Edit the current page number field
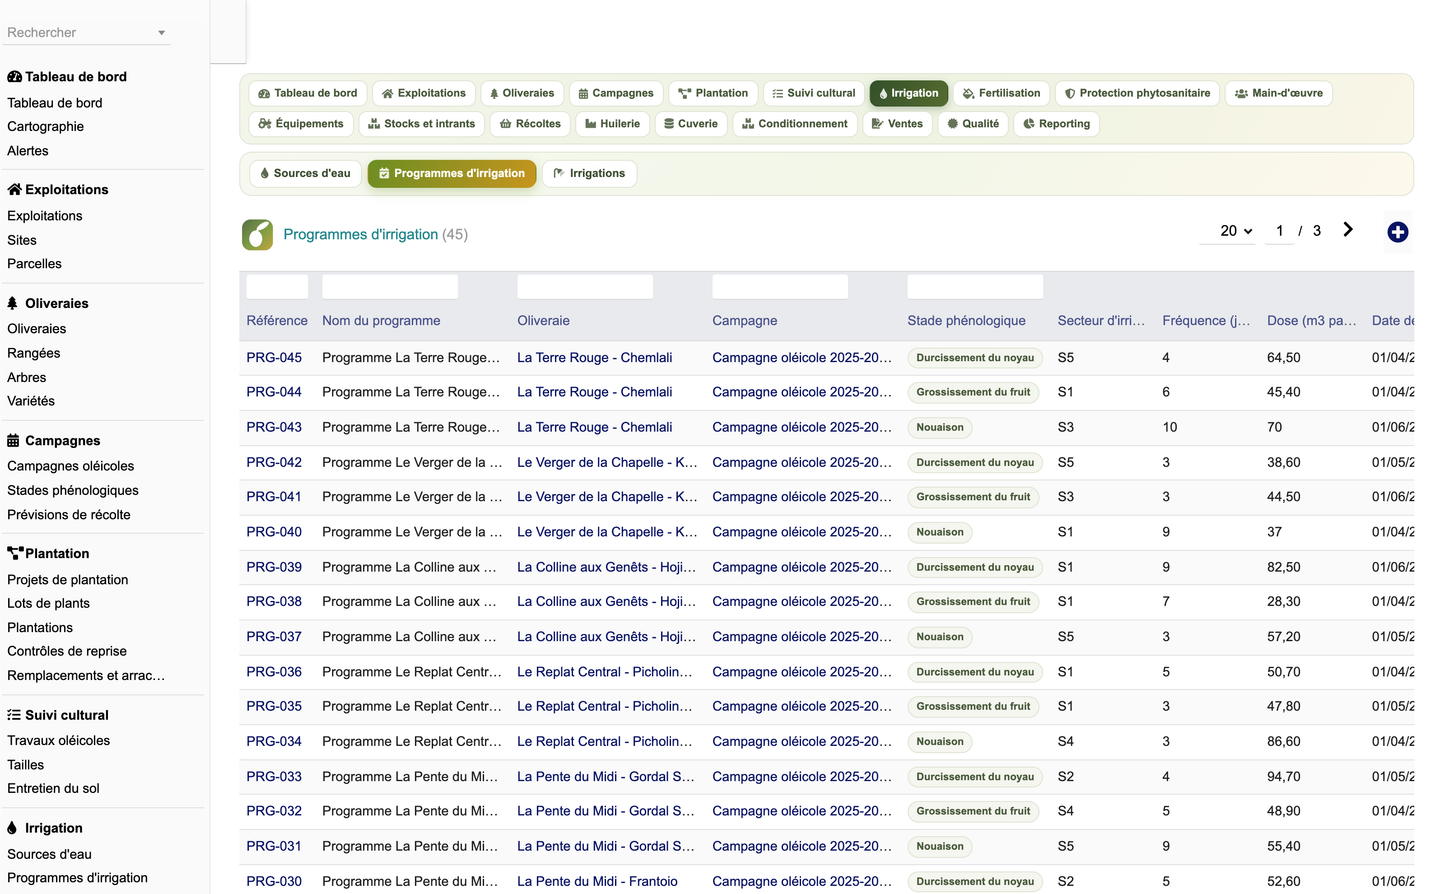Image resolution: width=1445 pixels, height=894 pixels. [x=1279, y=231]
